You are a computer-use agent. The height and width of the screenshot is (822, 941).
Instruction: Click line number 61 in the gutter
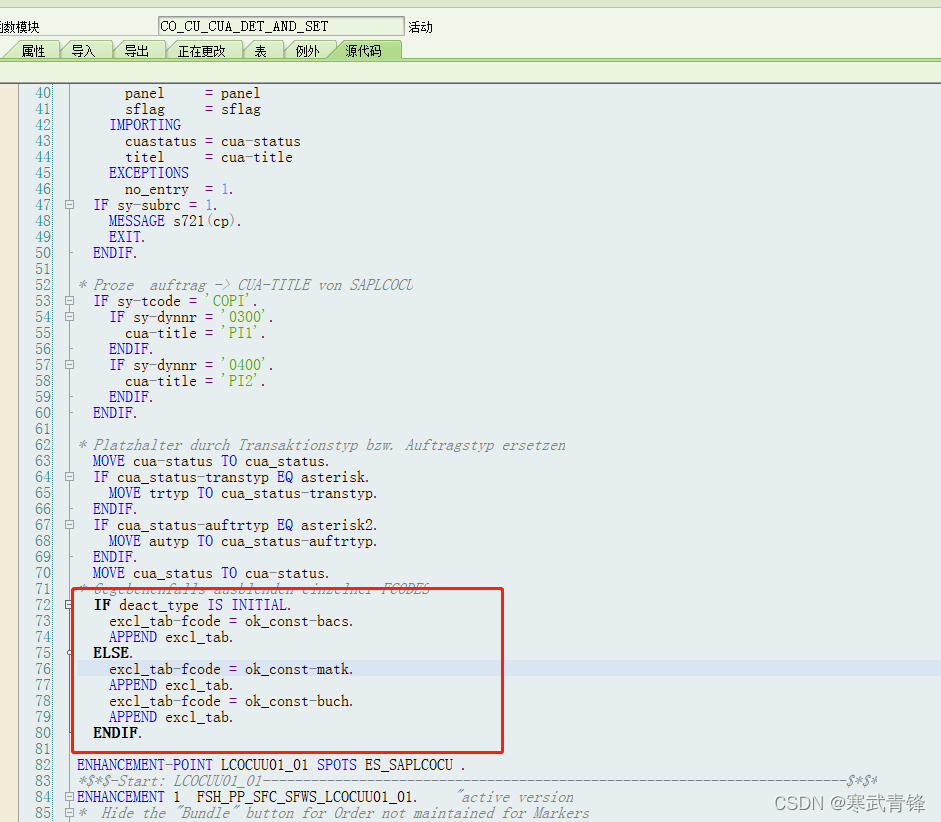point(43,429)
